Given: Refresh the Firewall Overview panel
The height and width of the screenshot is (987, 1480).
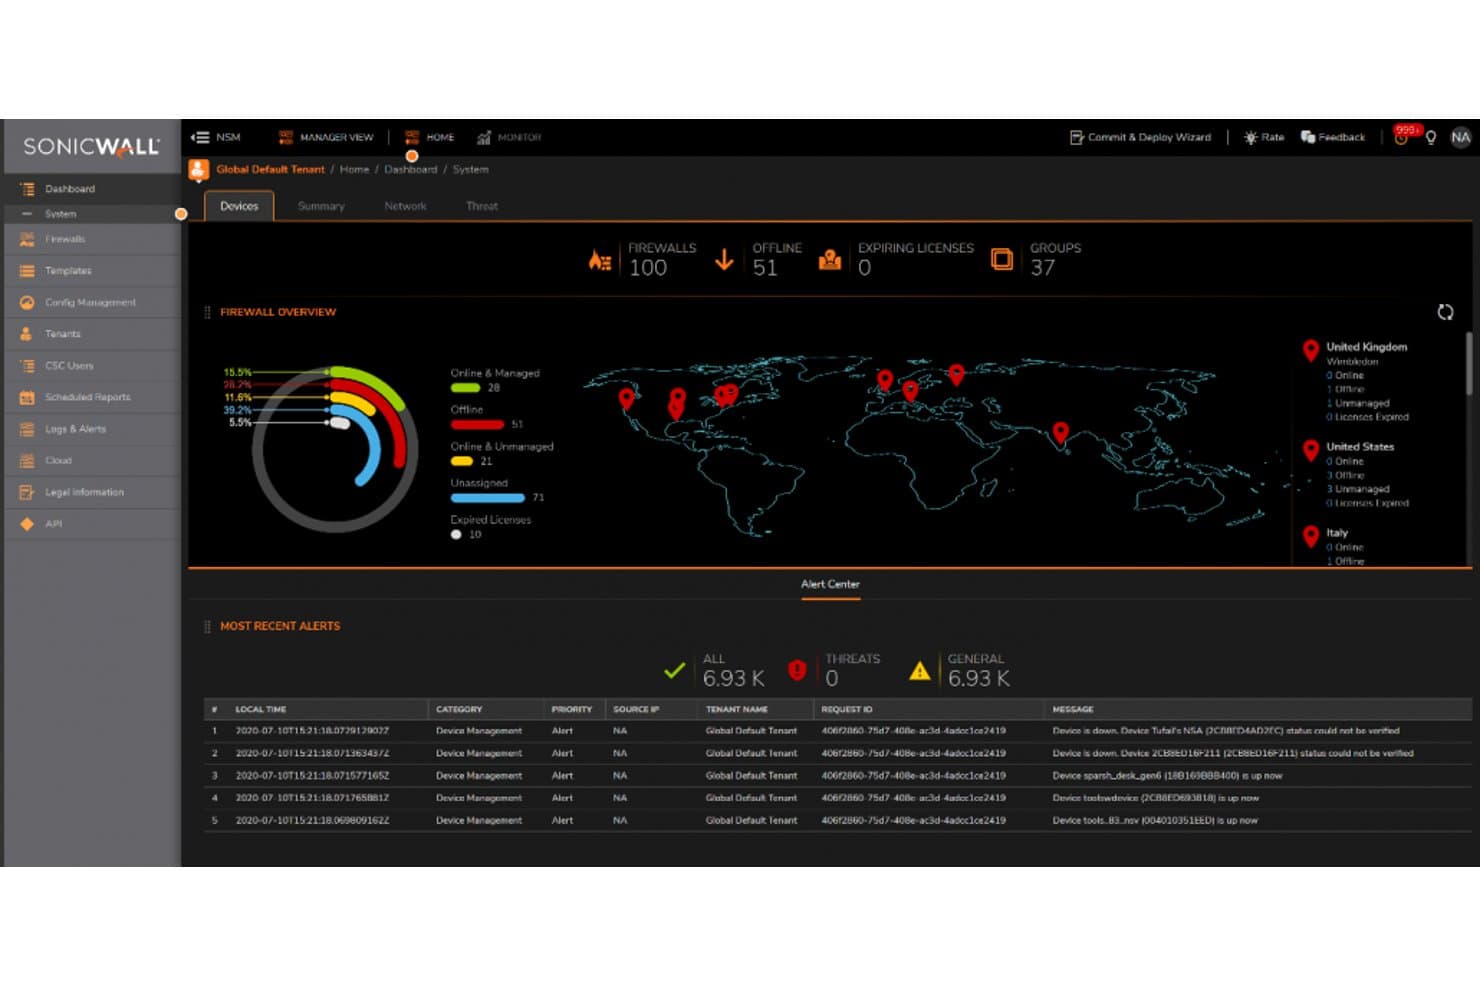Looking at the screenshot, I should tap(1445, 312).
